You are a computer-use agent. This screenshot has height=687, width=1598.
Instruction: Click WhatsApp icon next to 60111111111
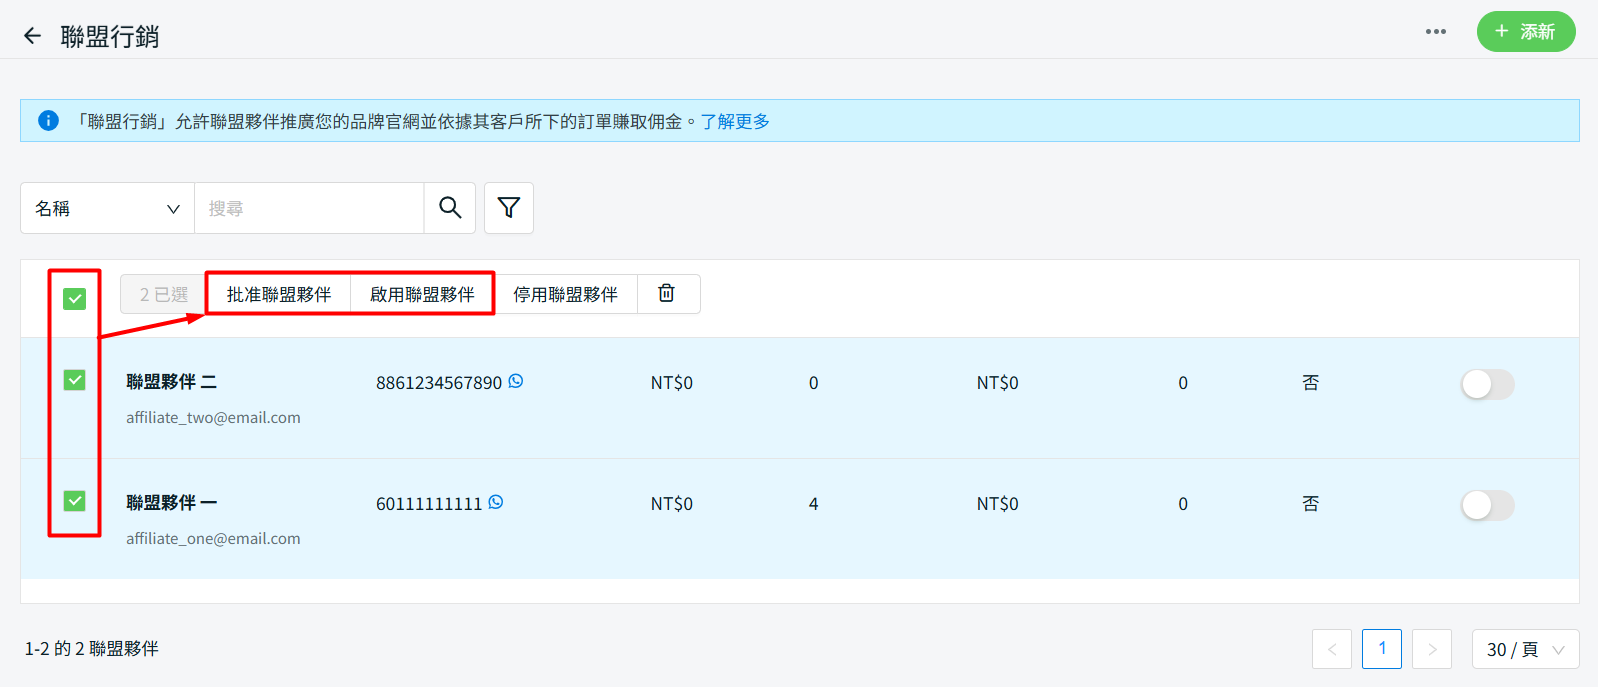pos(496,502)
